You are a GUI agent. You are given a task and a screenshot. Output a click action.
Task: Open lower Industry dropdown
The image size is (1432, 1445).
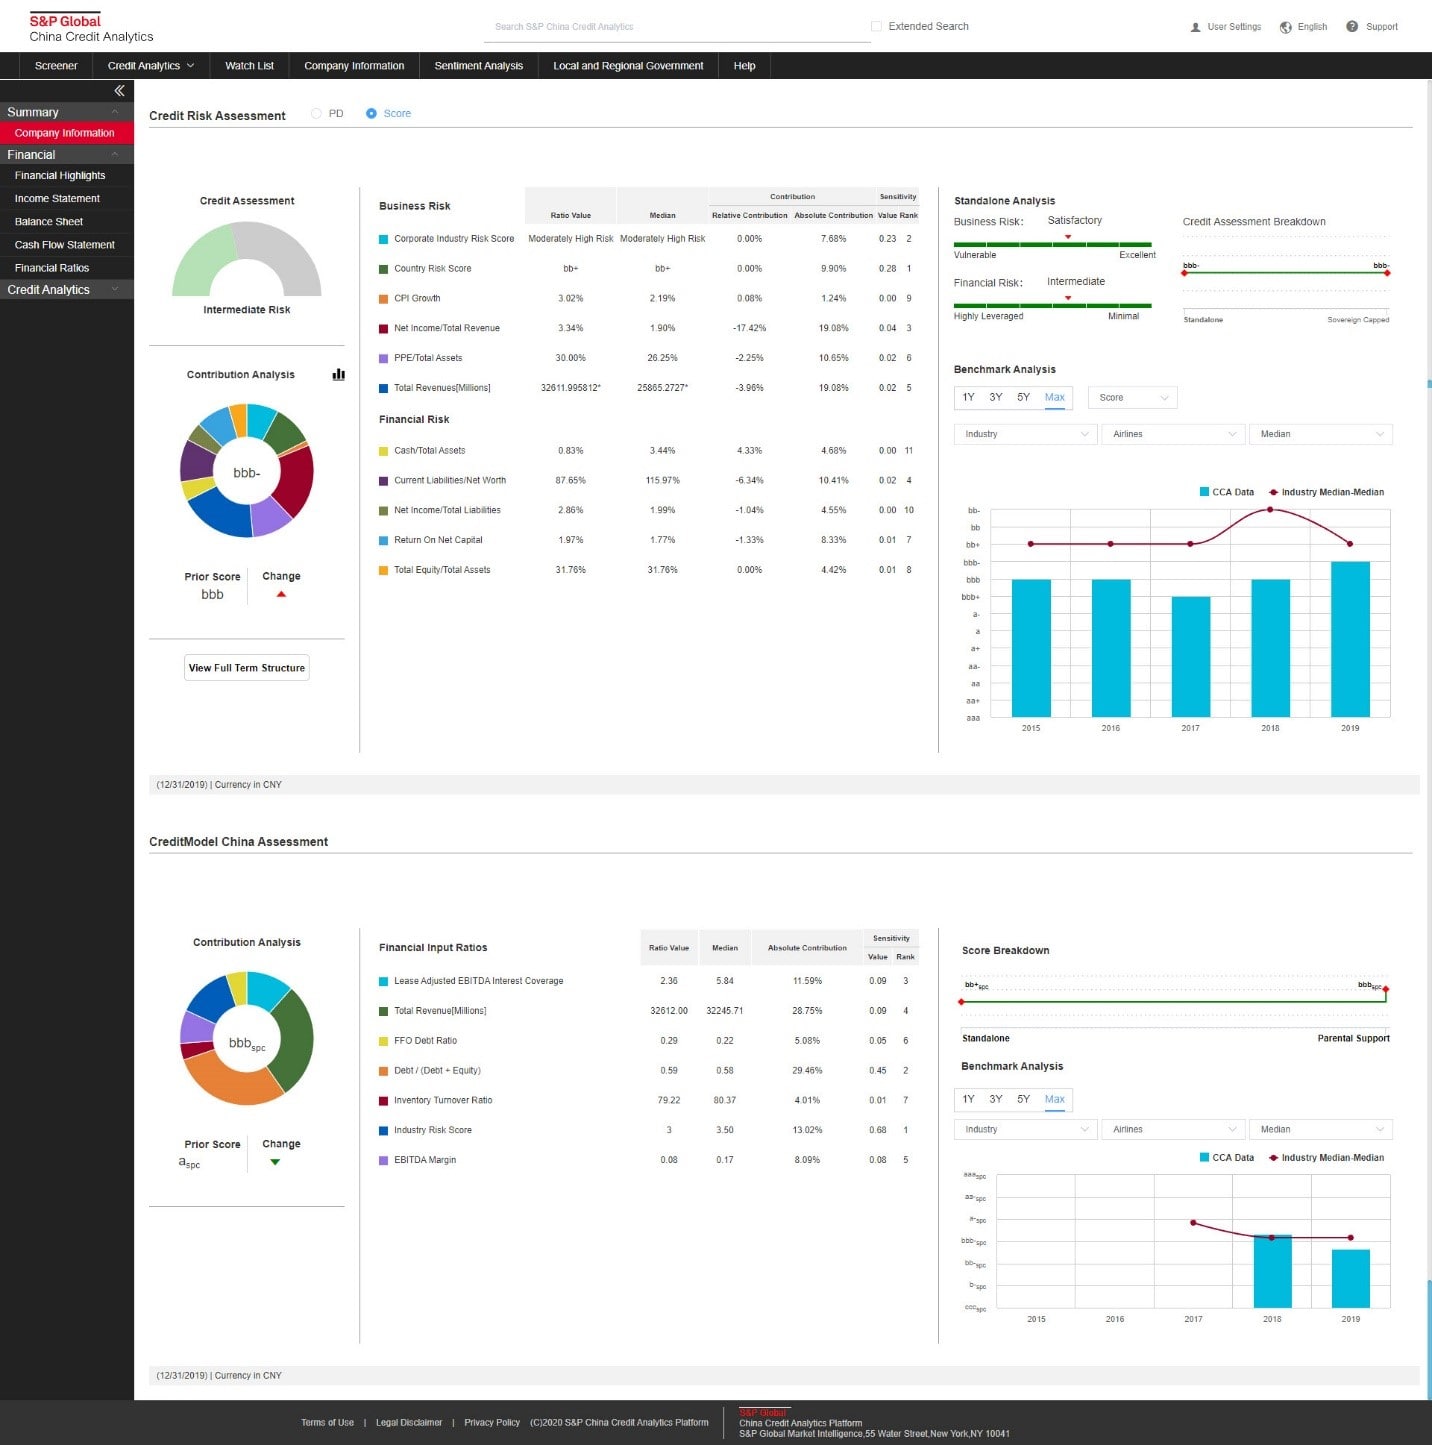(1026, 1129)
